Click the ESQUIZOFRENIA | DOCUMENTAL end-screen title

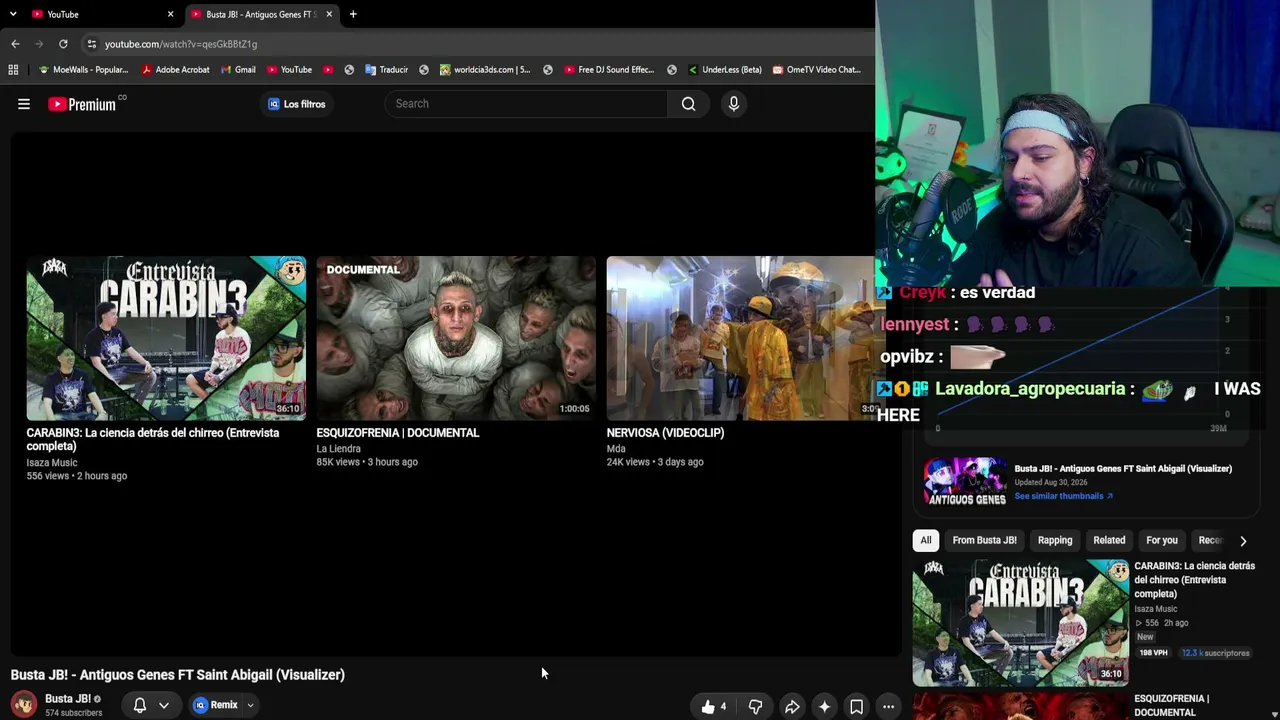[x=398, y=433]
